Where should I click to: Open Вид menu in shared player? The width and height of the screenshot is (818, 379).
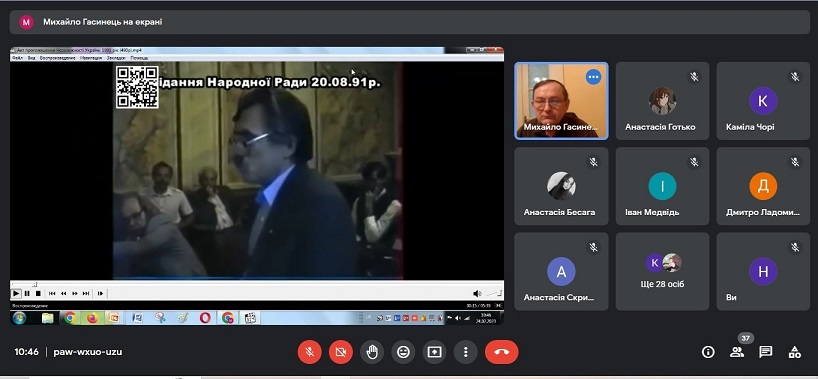pyautogui.click(x=31, y=58)
